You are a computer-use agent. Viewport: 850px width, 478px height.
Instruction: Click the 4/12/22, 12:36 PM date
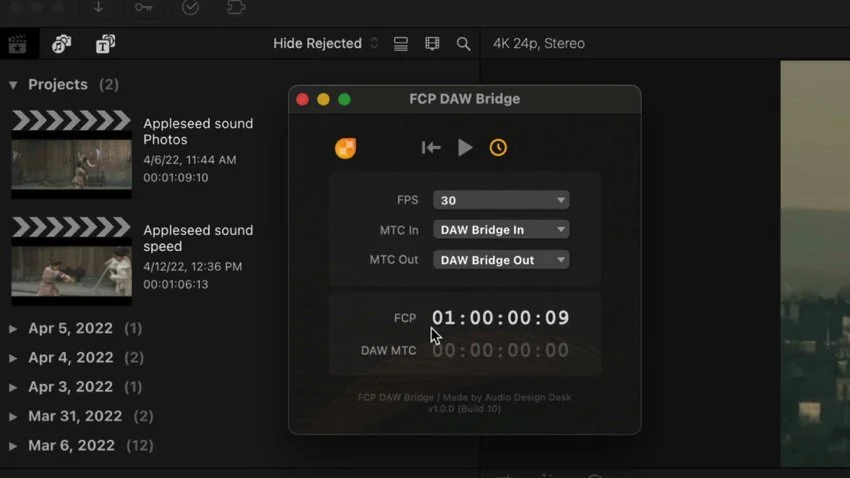[192, 267]
